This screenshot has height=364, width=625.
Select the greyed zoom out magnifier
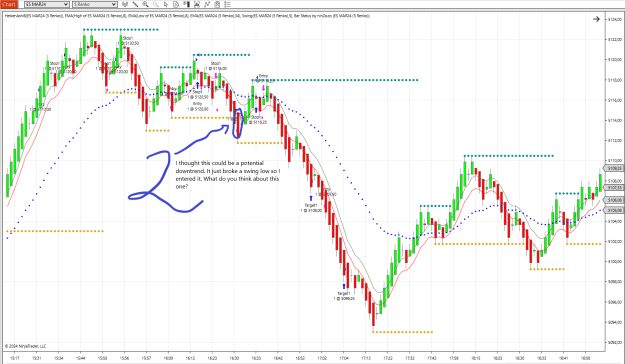coord(156,4)
